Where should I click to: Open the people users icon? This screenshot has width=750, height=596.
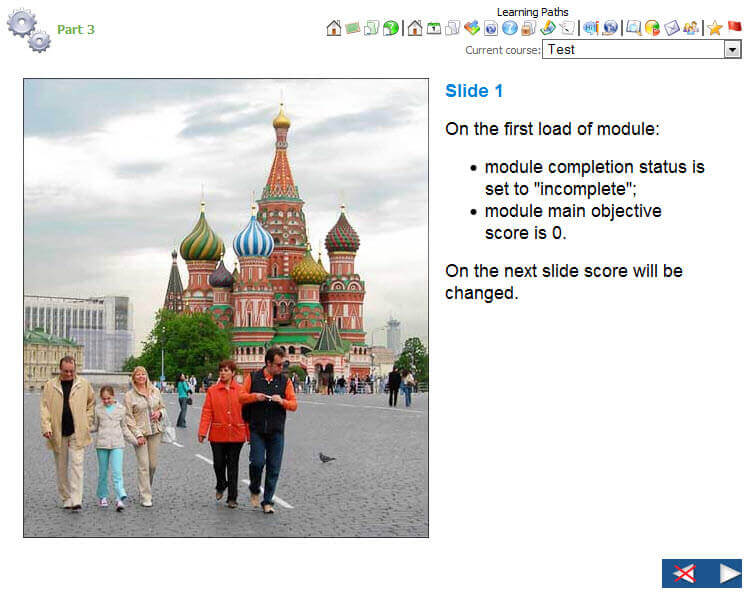click(691, 28)
